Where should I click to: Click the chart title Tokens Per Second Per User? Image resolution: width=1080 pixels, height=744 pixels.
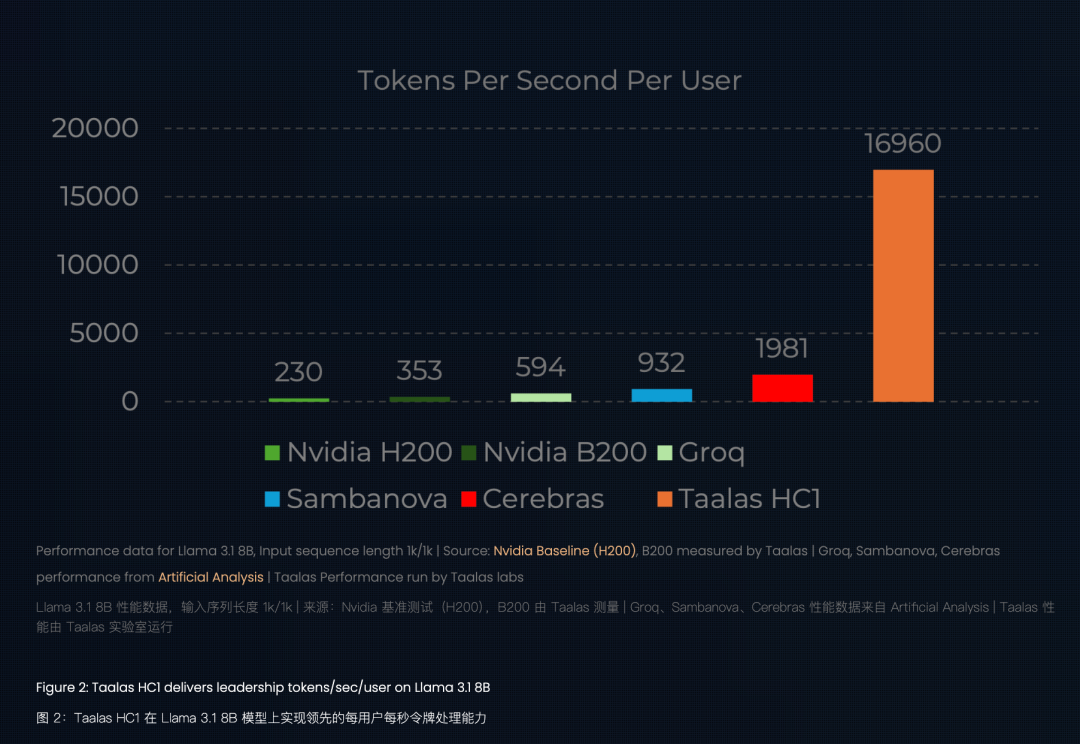pyautogui.click(x=549, y=81)
